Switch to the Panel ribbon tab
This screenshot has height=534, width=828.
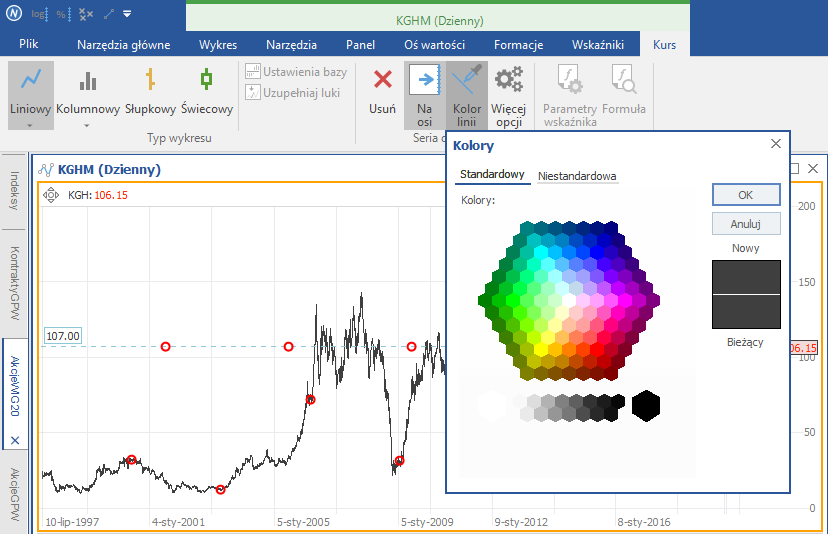point(361,45)
